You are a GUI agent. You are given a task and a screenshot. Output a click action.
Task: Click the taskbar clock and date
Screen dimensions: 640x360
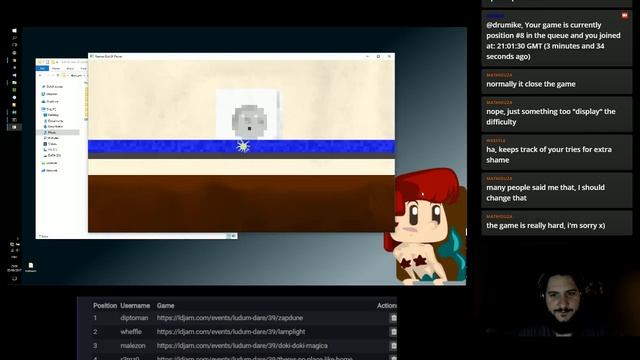click(x=14, y=268)
